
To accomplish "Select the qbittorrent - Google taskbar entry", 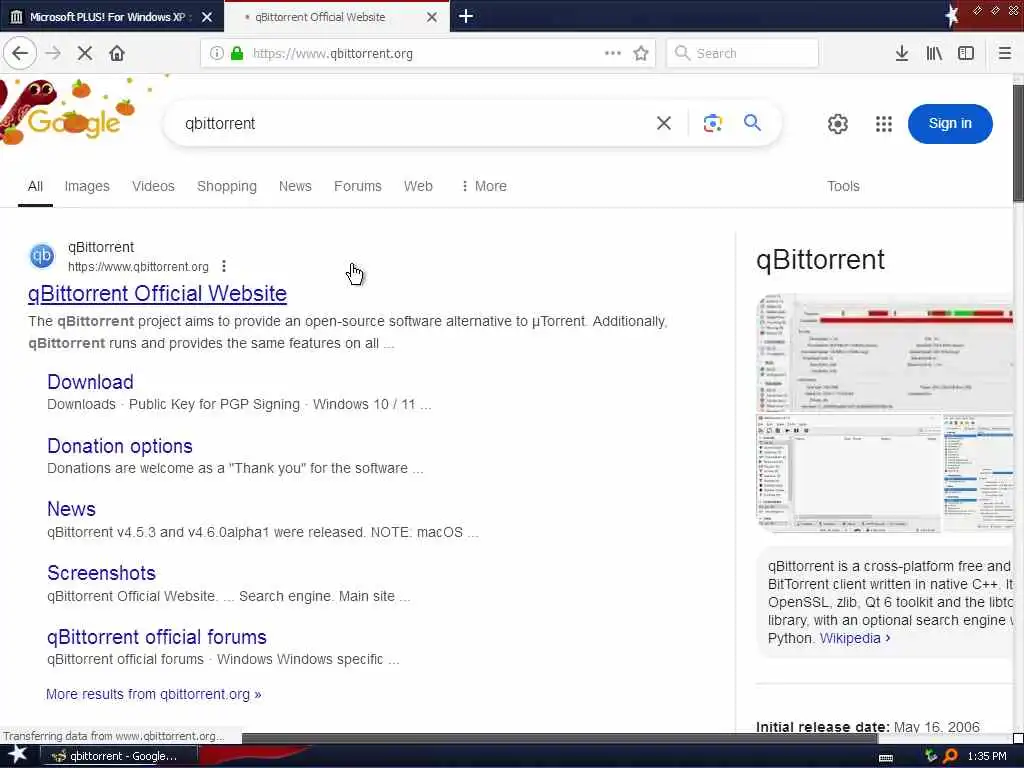I will point(119,756).
